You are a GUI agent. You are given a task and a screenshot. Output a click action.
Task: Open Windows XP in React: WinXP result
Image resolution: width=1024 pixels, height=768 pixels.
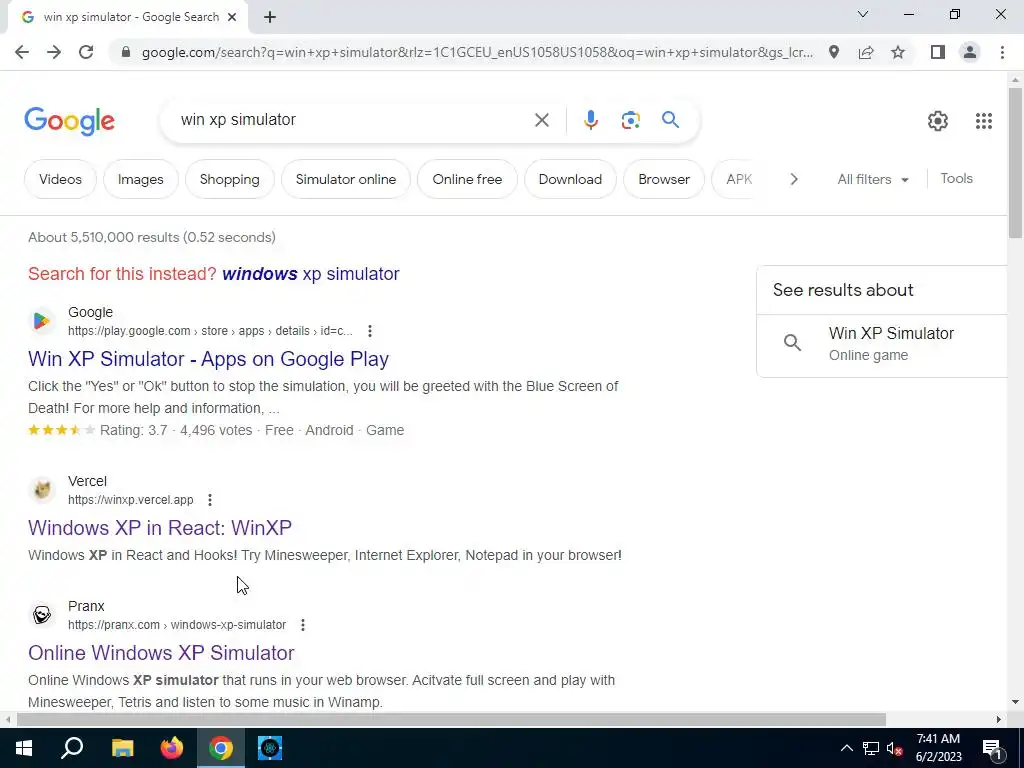click(160, 527)
